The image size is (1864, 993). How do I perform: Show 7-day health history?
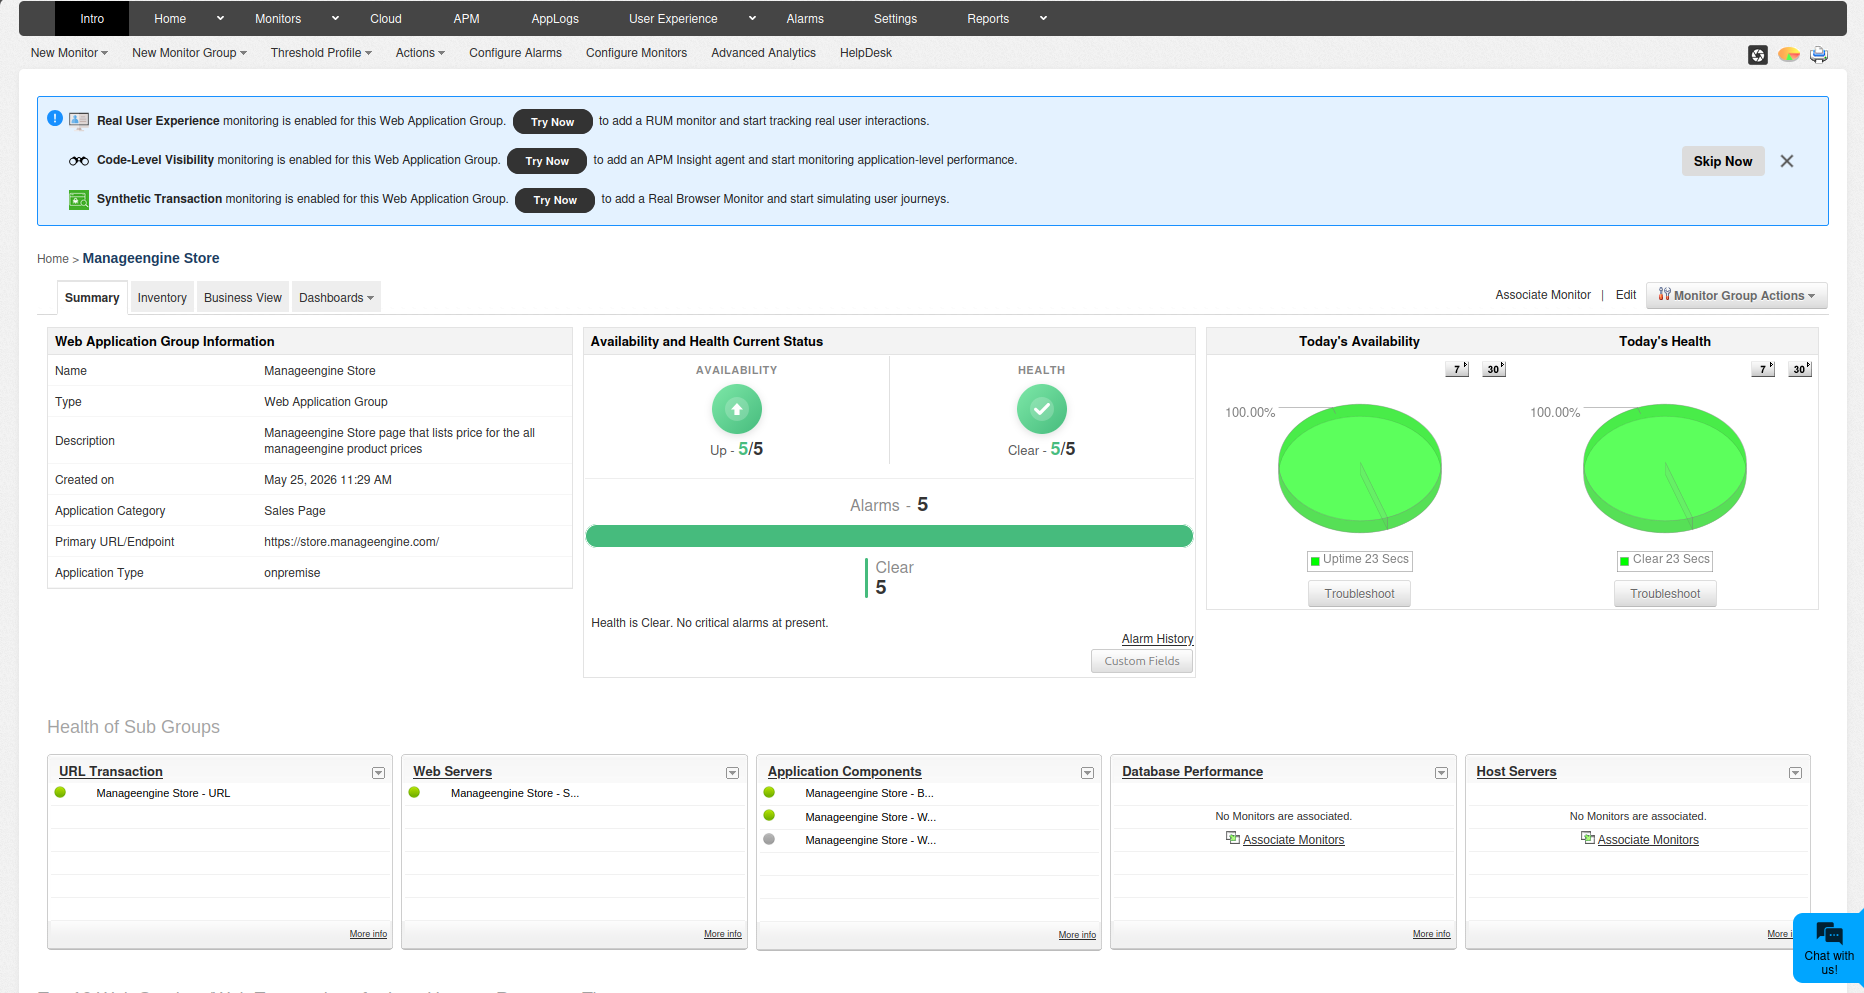tap(1763, 369)
